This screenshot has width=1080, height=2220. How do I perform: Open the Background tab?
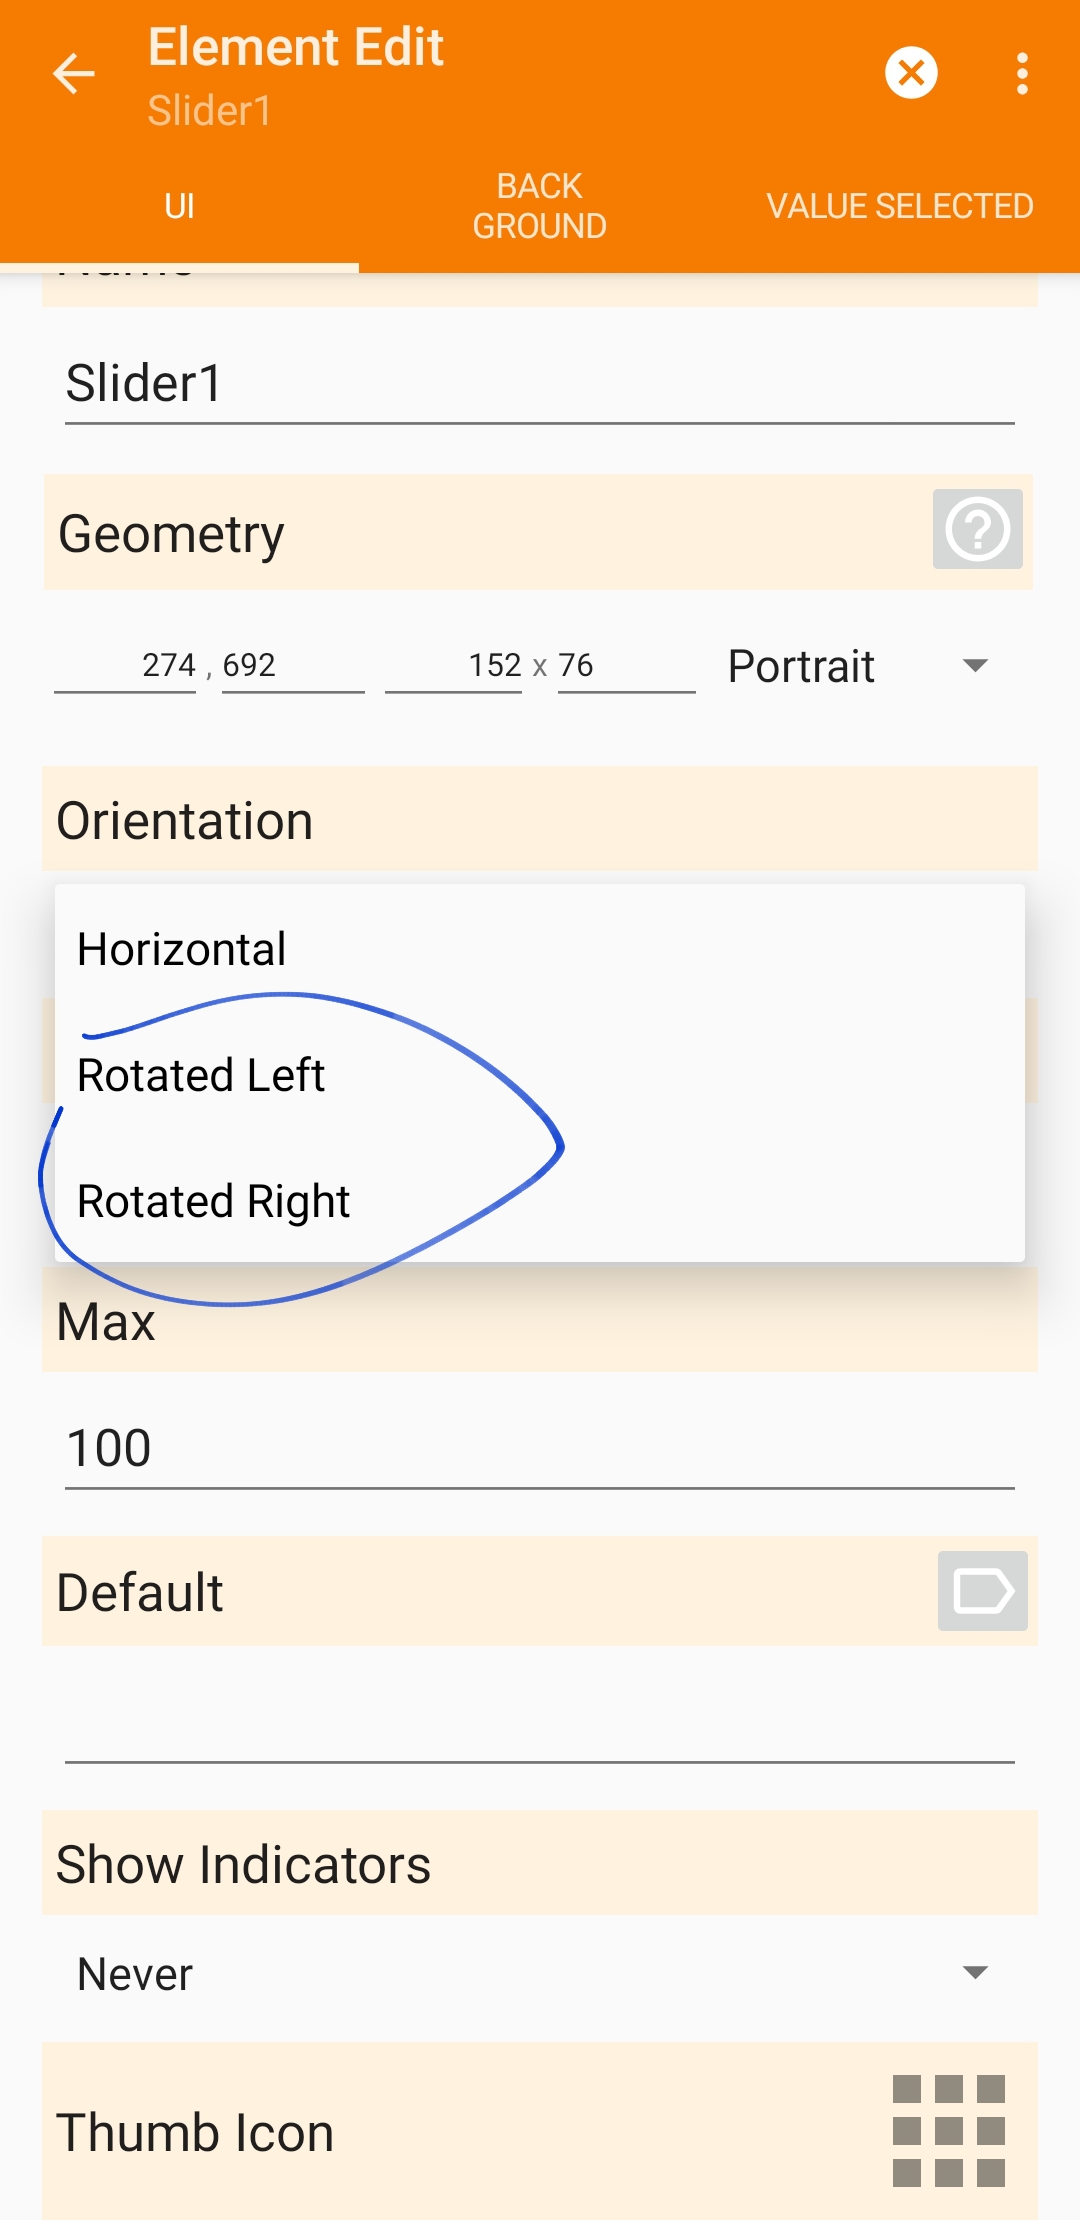pos(539,206)
